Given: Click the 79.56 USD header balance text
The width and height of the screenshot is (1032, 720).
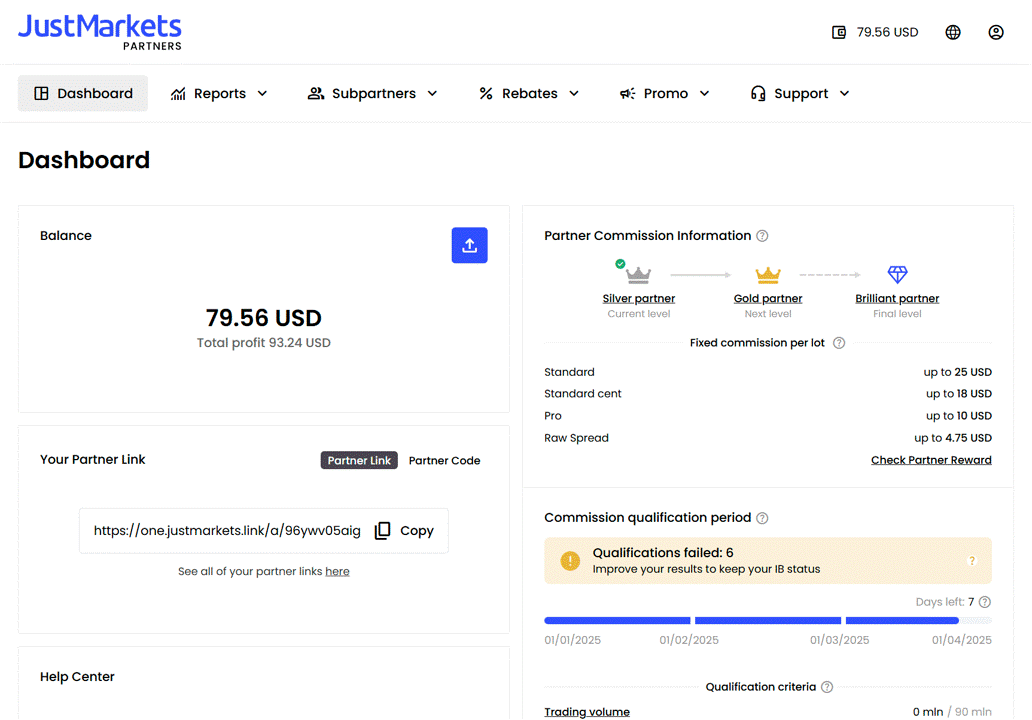Looking at the screenshot, I should point(887,32).
